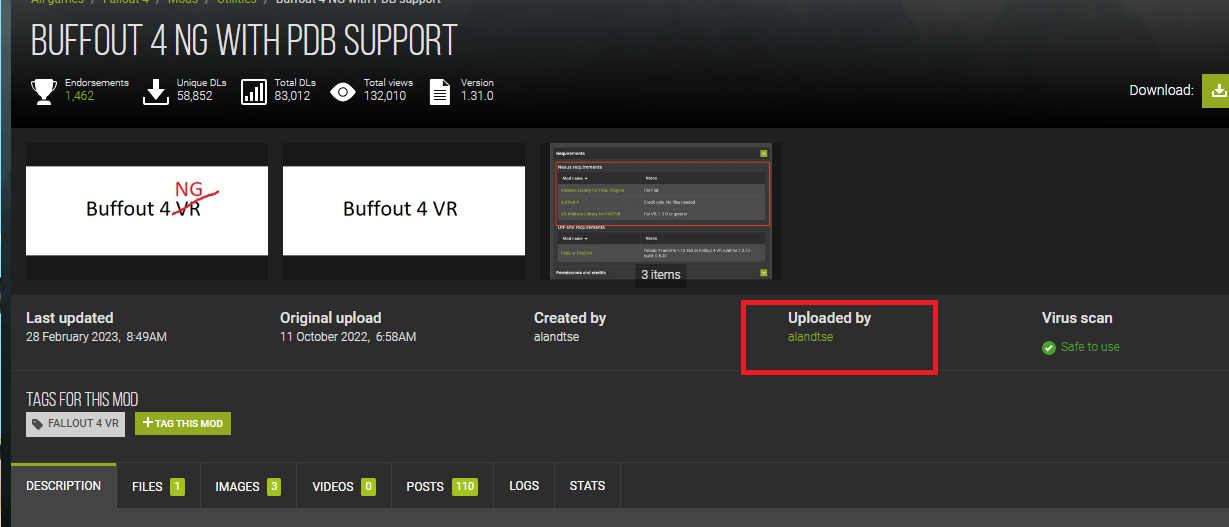Switch to the Videos tab
Image resolution: width=1229 pixels, height=527 pixels.
[344, 487]
